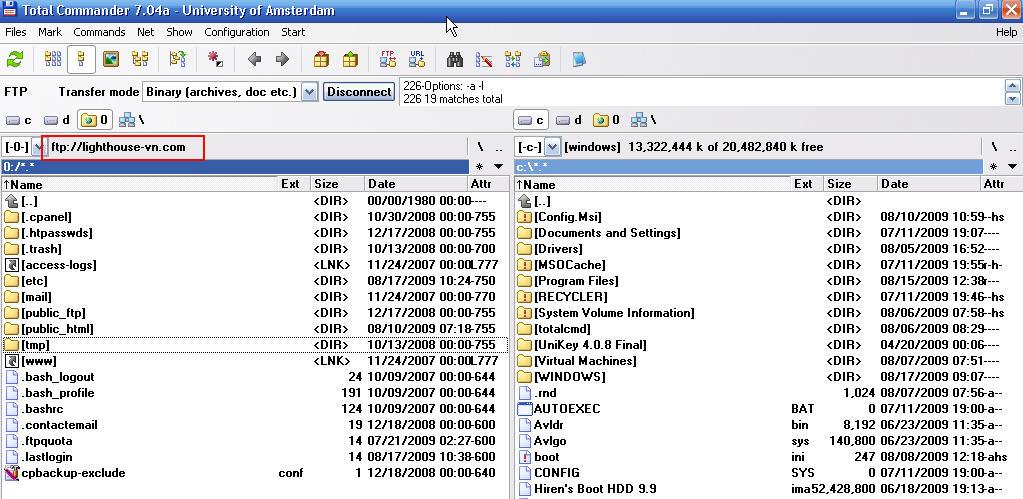Go forward with the right arrow icon
Viewport: 1023px width, 499px height.
pyautogui.click(x=282, y=60)
